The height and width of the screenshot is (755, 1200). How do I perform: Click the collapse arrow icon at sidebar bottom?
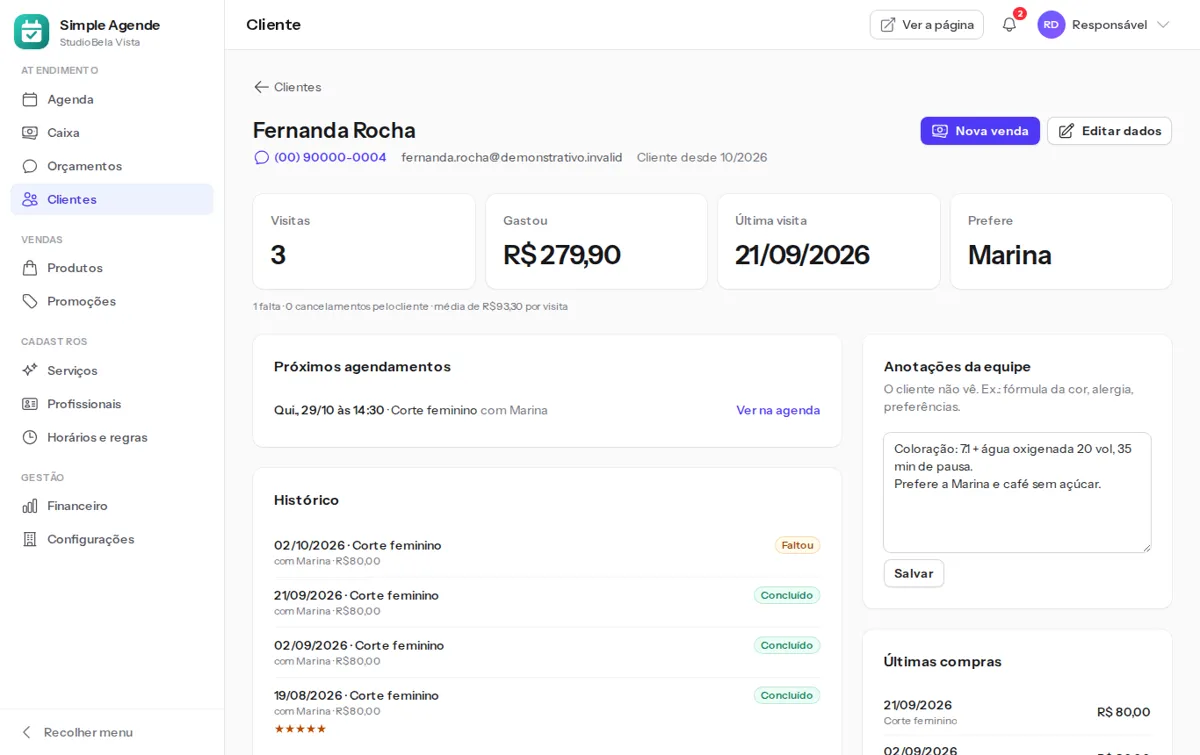[x=27, y=732]
